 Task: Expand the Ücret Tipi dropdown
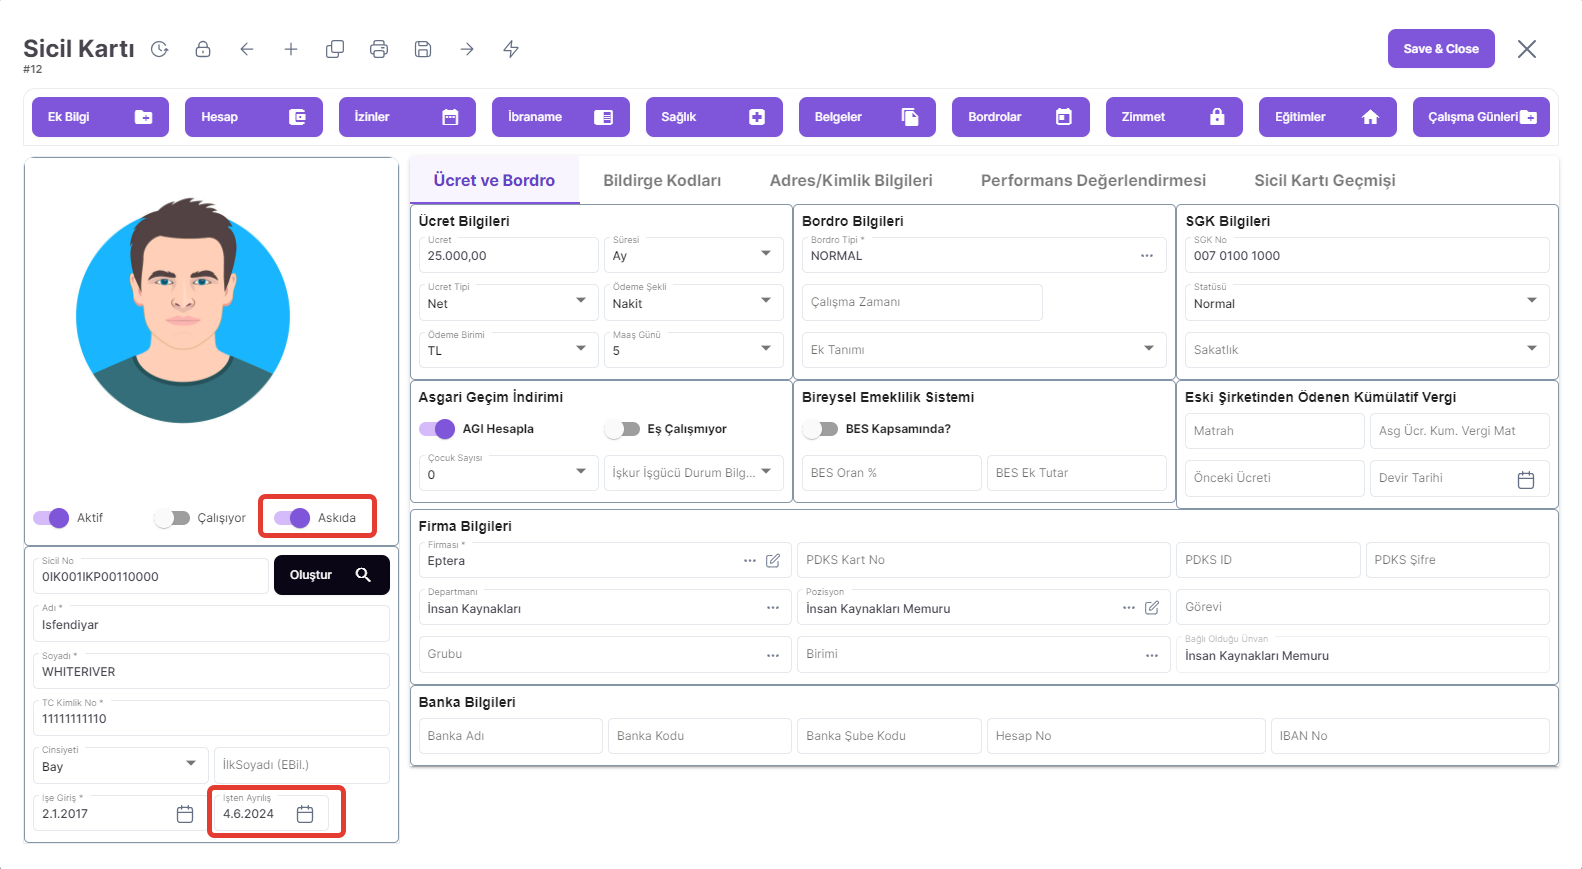pyautogui.click(x=581, y=301)
